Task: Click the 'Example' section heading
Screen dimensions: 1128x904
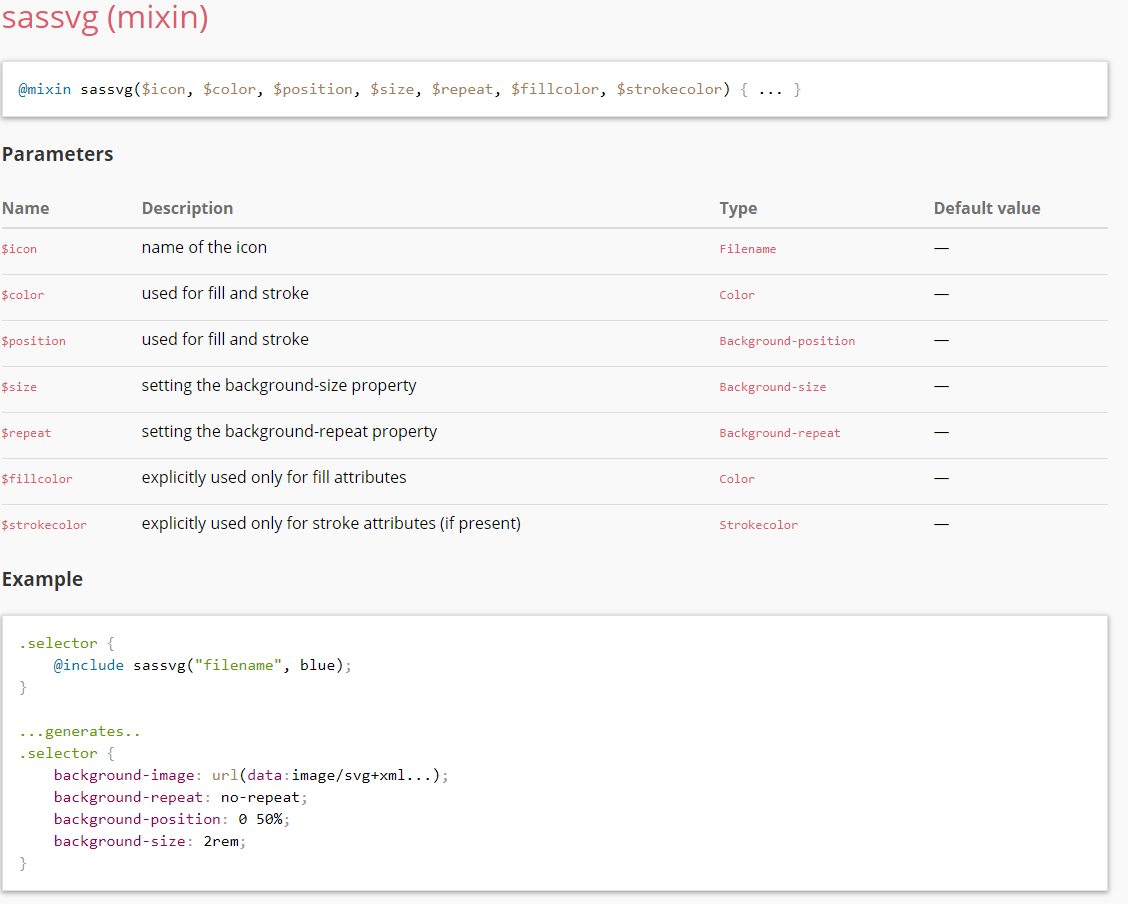Action: coord(42,579)
